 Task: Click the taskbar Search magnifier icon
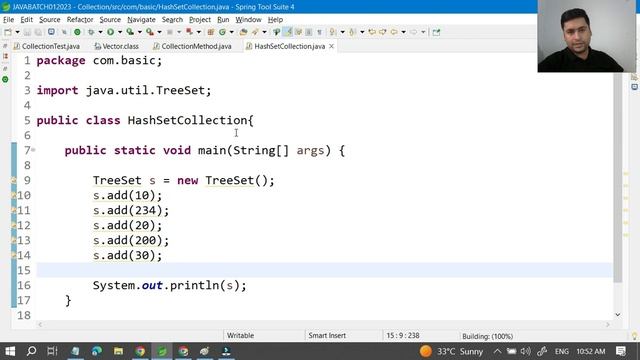coord(31,351)
